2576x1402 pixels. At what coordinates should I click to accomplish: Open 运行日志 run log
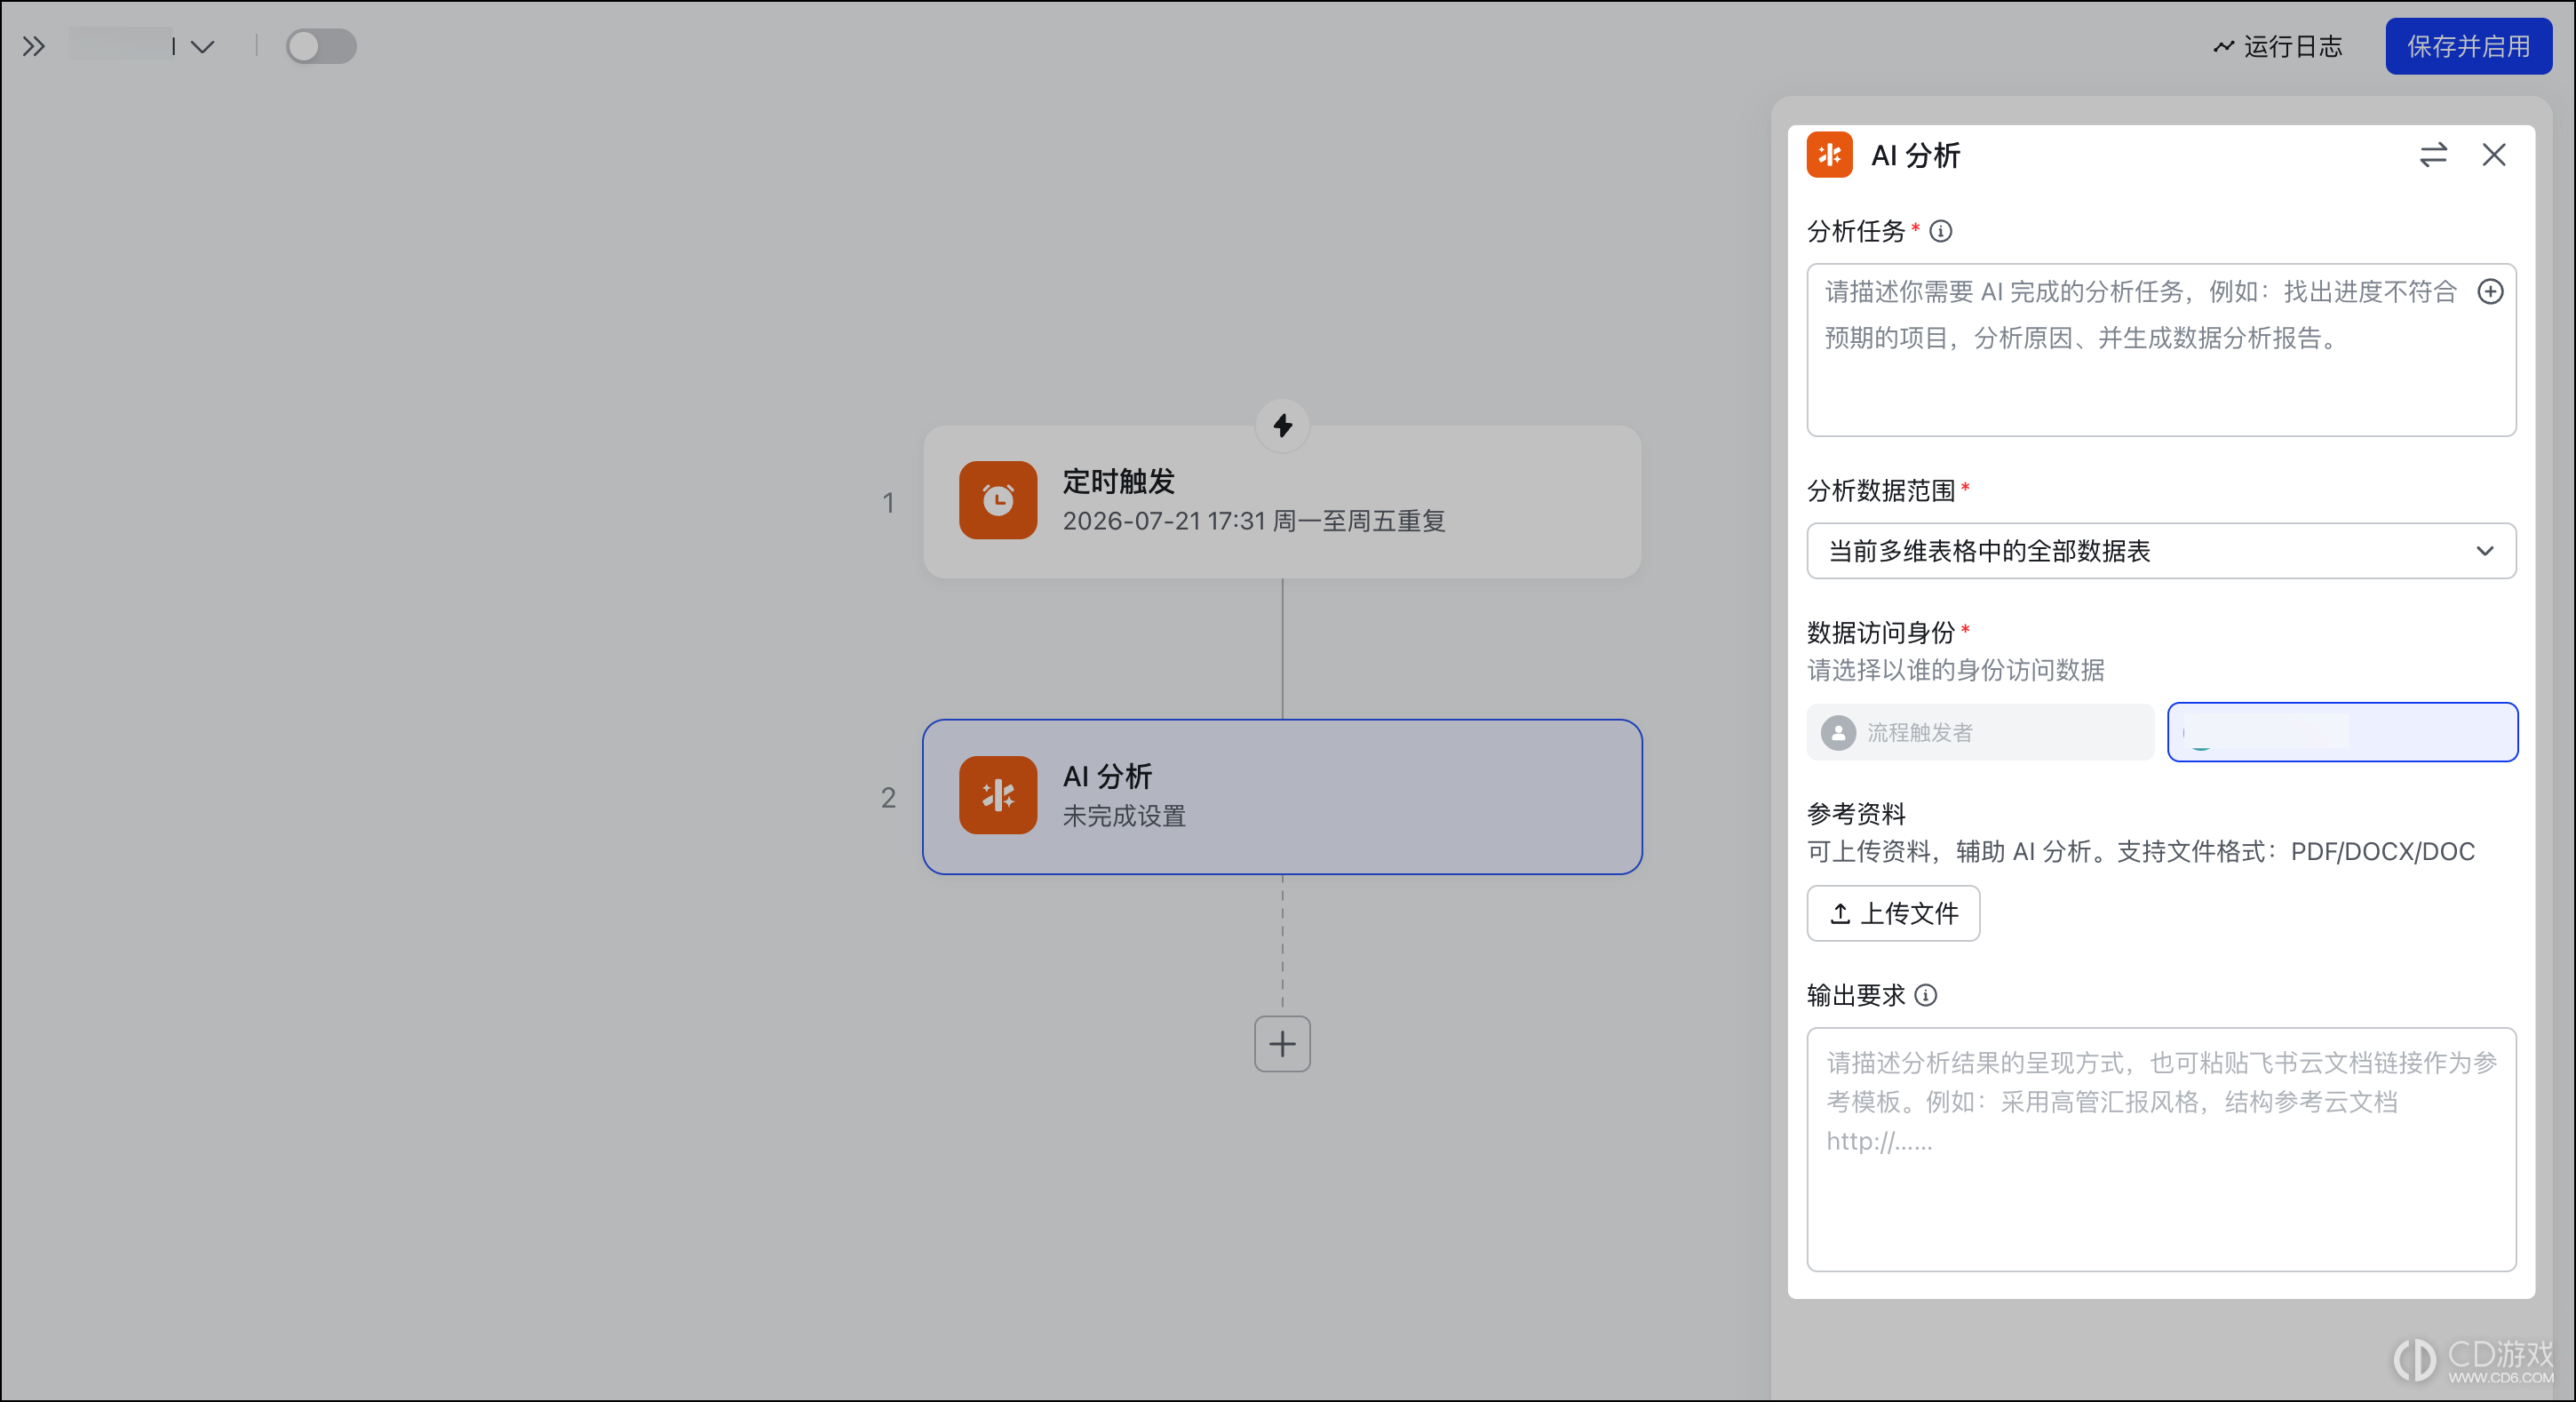pos(2279,46)
